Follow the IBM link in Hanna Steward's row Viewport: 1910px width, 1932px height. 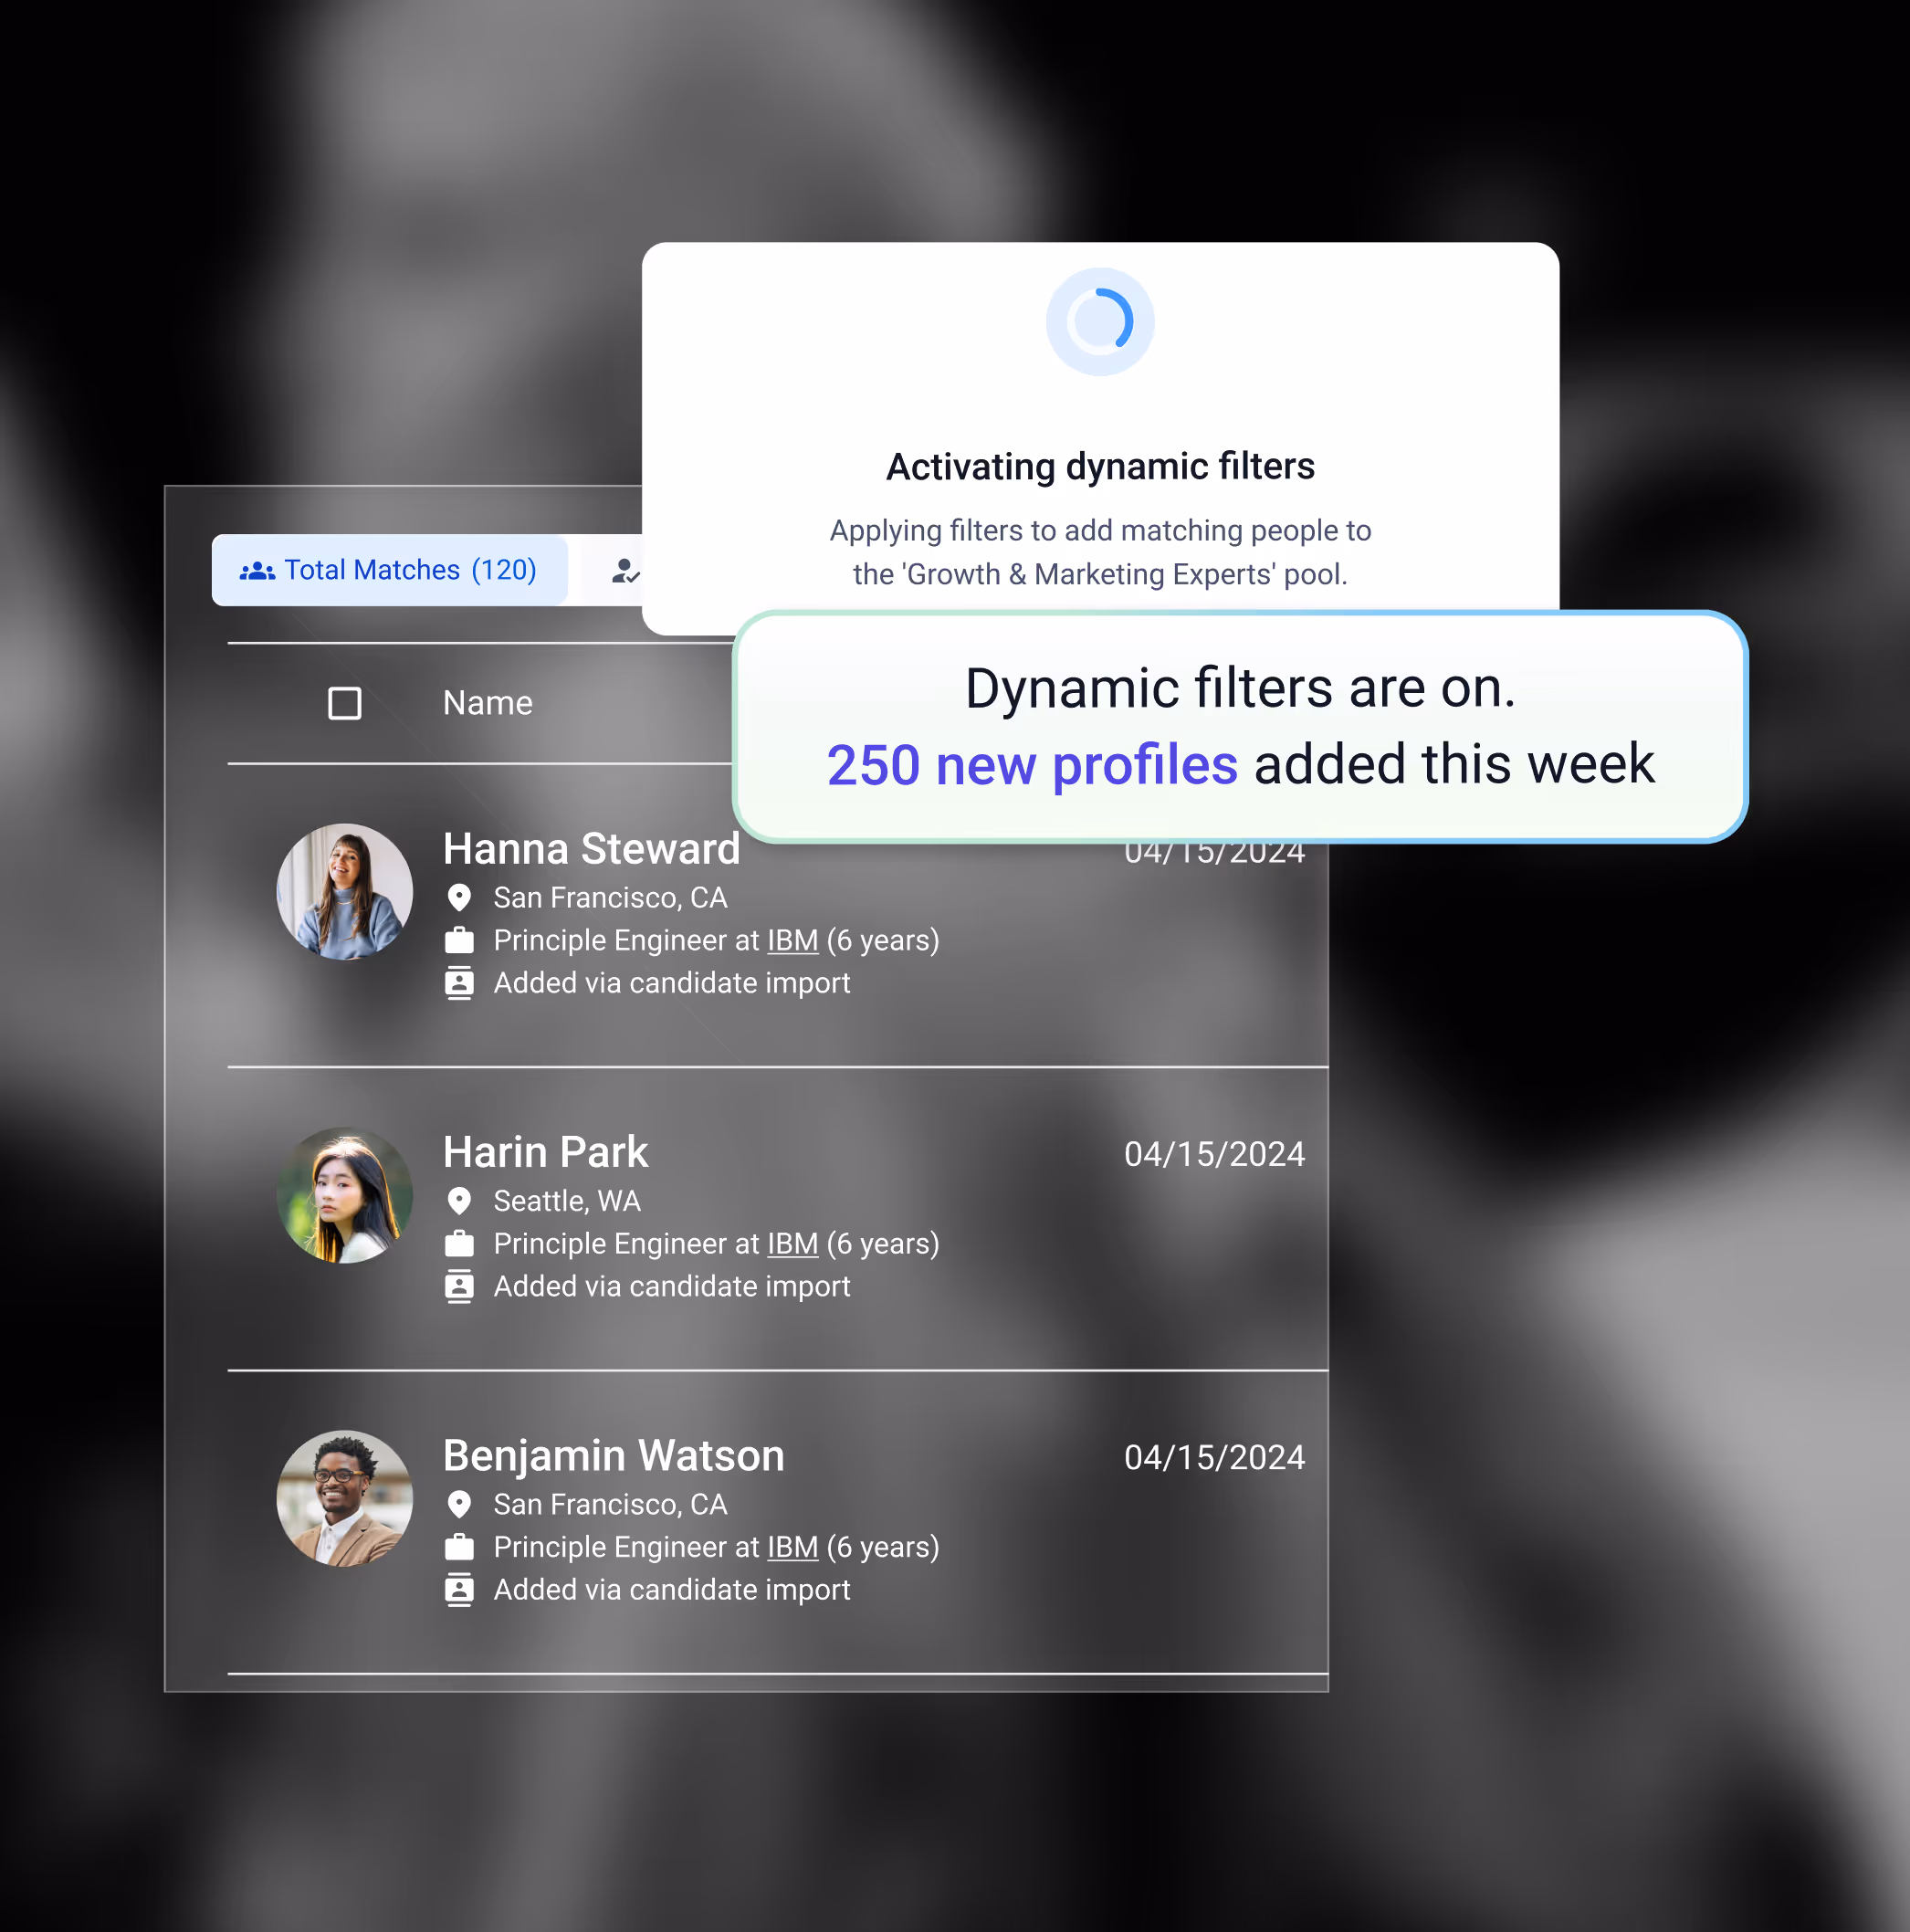click(x=793, y=941)
